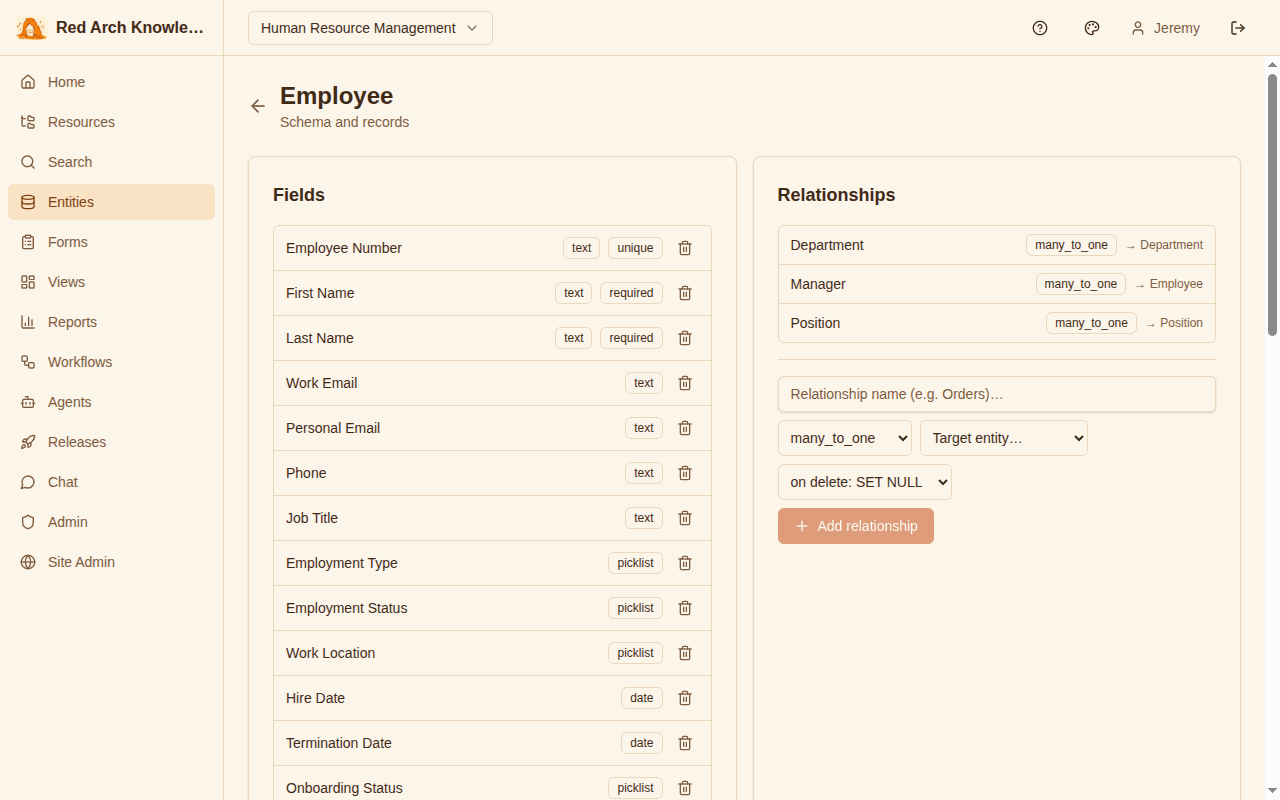
Task: Open Human Resource Management workspace dropdown
Action: (x=370, y=28)
